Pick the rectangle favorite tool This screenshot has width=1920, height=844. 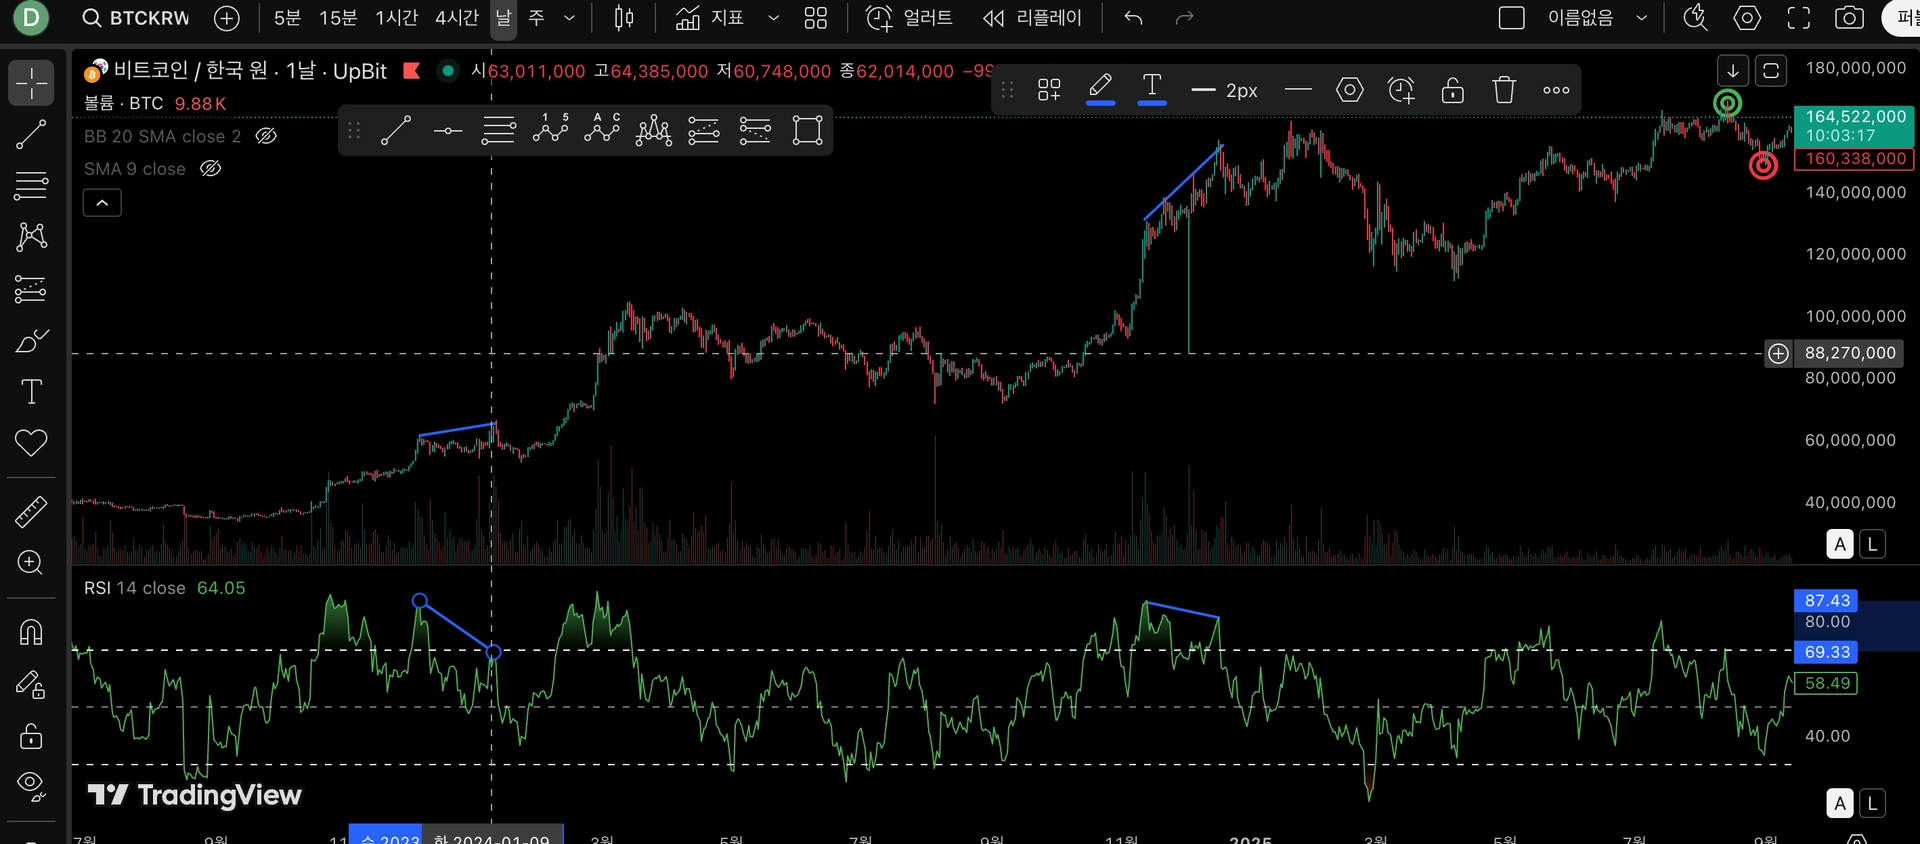(x=807, y=130)
